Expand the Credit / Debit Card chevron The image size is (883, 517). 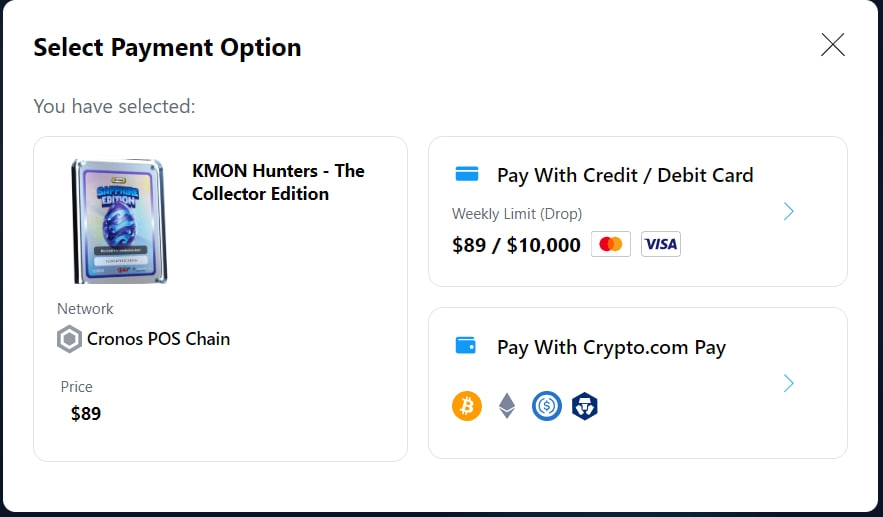pyautogui.click(x=789, y=211)
